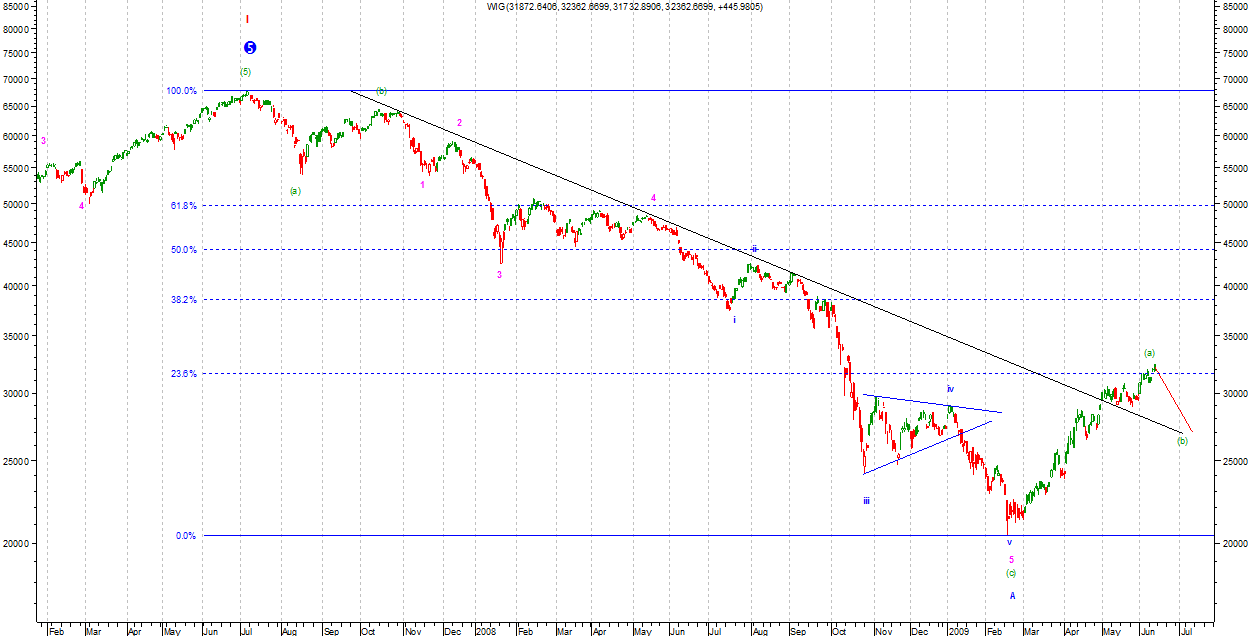
Task: Select the blue iv label above the triangle
Action: 950,388
